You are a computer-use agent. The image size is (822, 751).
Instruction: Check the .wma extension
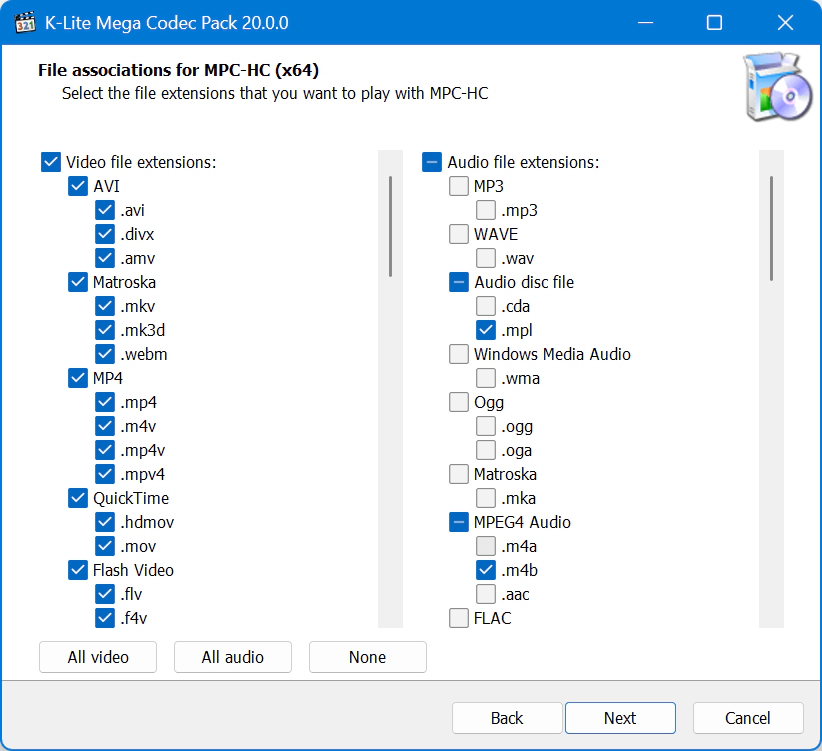pyautogui.click(x=486, y=378)
